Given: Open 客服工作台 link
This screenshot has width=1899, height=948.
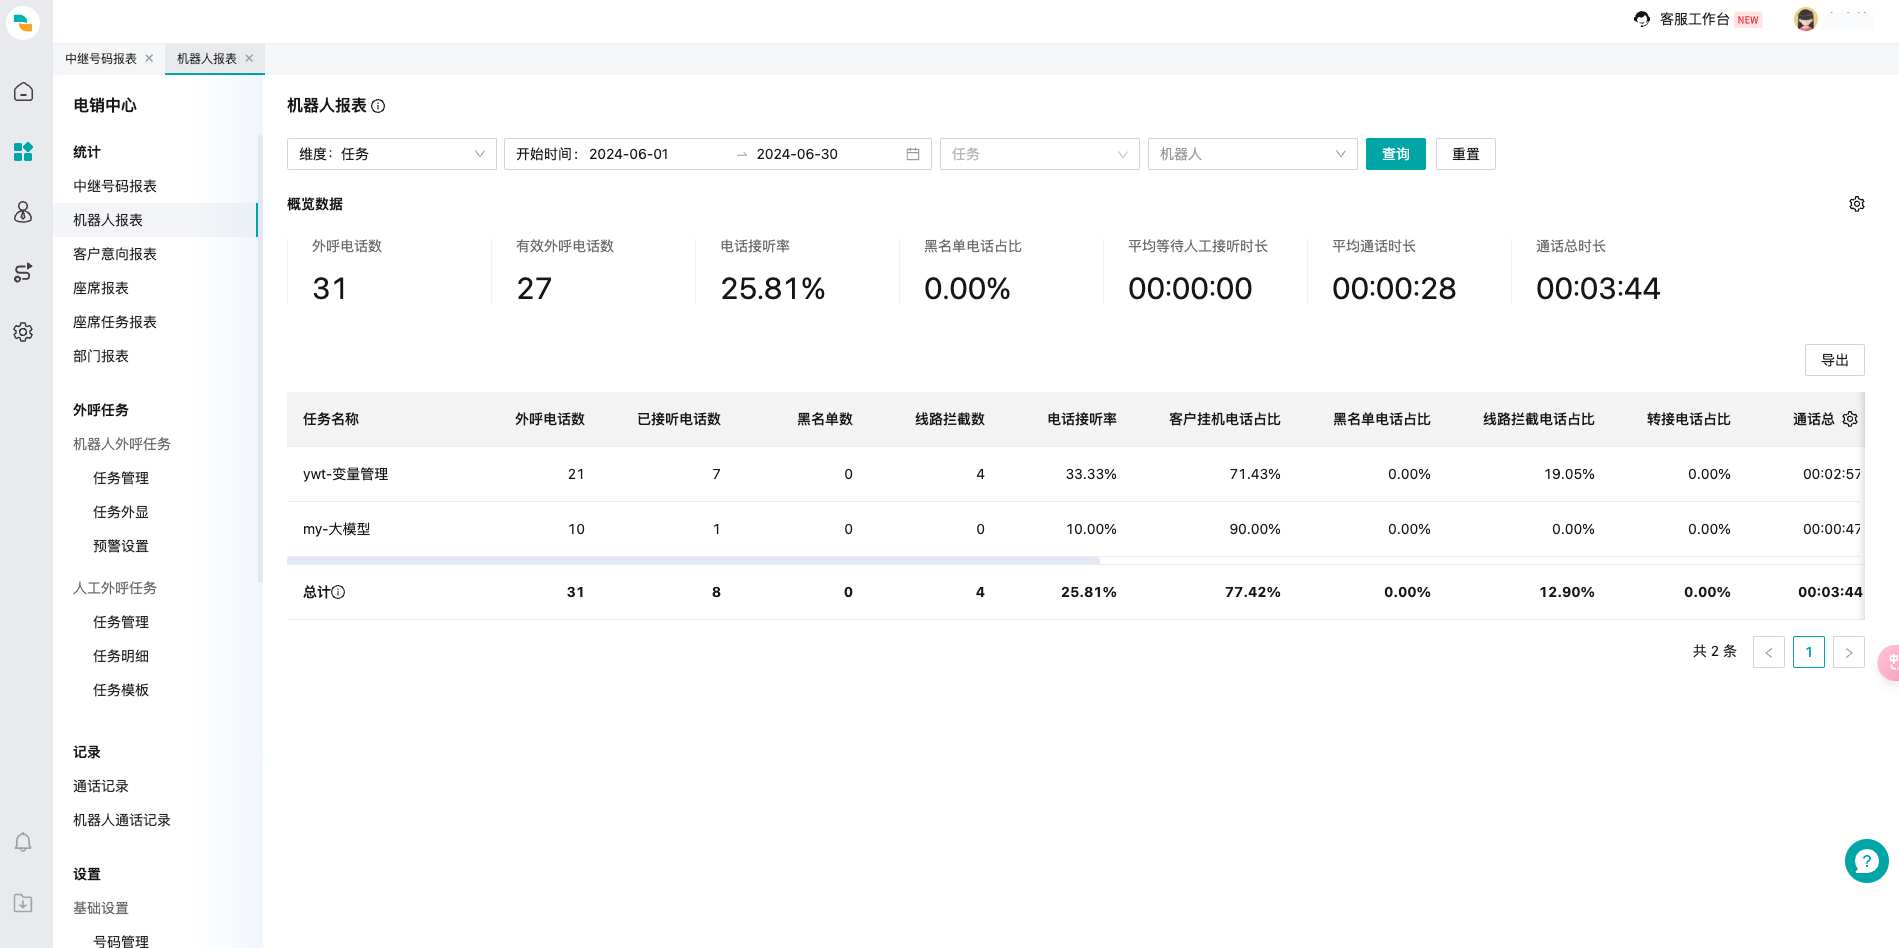Looking at the screenshot, I should click(1695, 19).
